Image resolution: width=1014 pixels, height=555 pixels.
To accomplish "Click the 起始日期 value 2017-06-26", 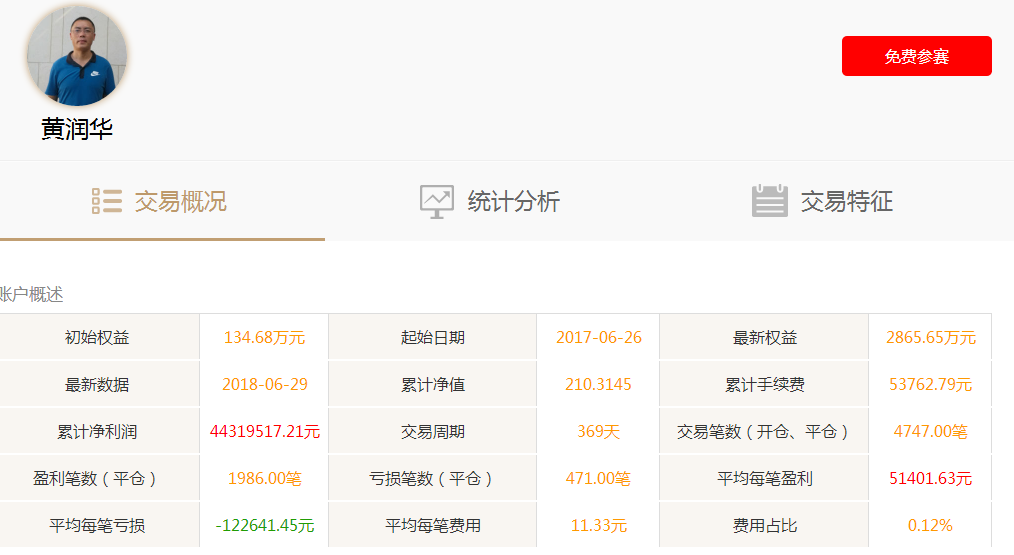I will click(599, 338).
